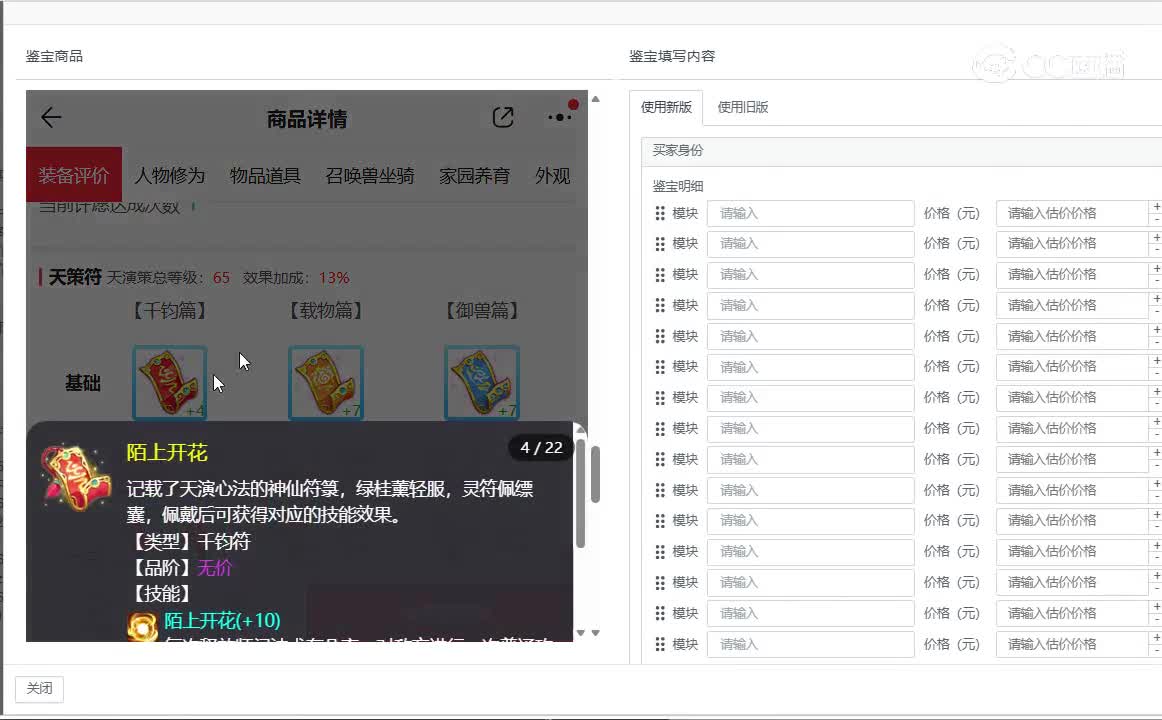The height and width of the screenshot is (720, 1162).
Task: Click the 【千钧篇】 column label
Action: click(170, 310)
